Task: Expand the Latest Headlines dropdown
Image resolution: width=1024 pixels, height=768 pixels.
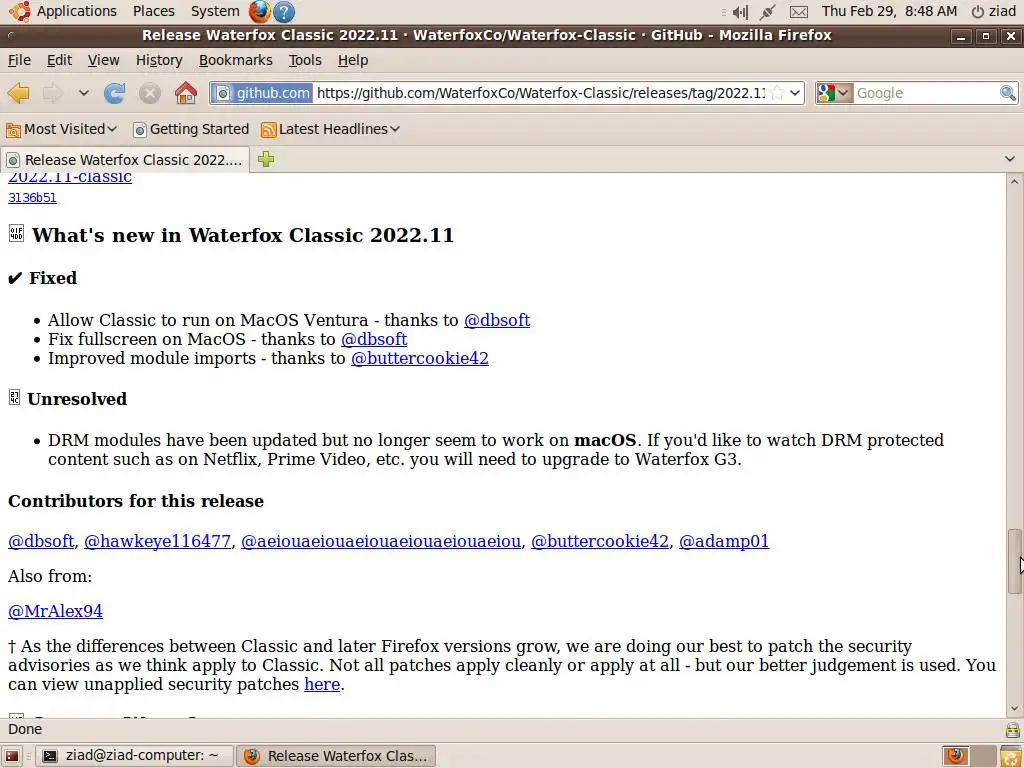Action: coord(394,129)
